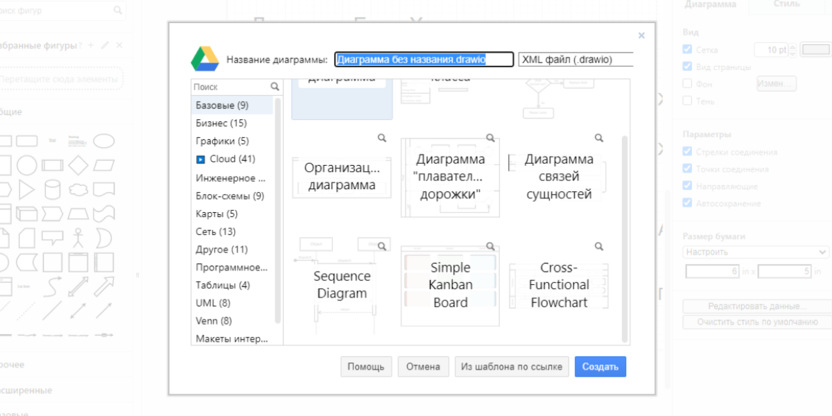Select the Базовые (9) category

point(232,105)
